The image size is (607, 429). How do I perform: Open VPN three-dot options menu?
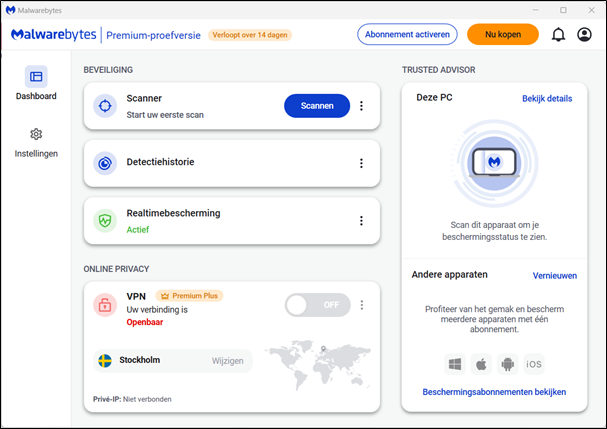[x=362, y=305]
